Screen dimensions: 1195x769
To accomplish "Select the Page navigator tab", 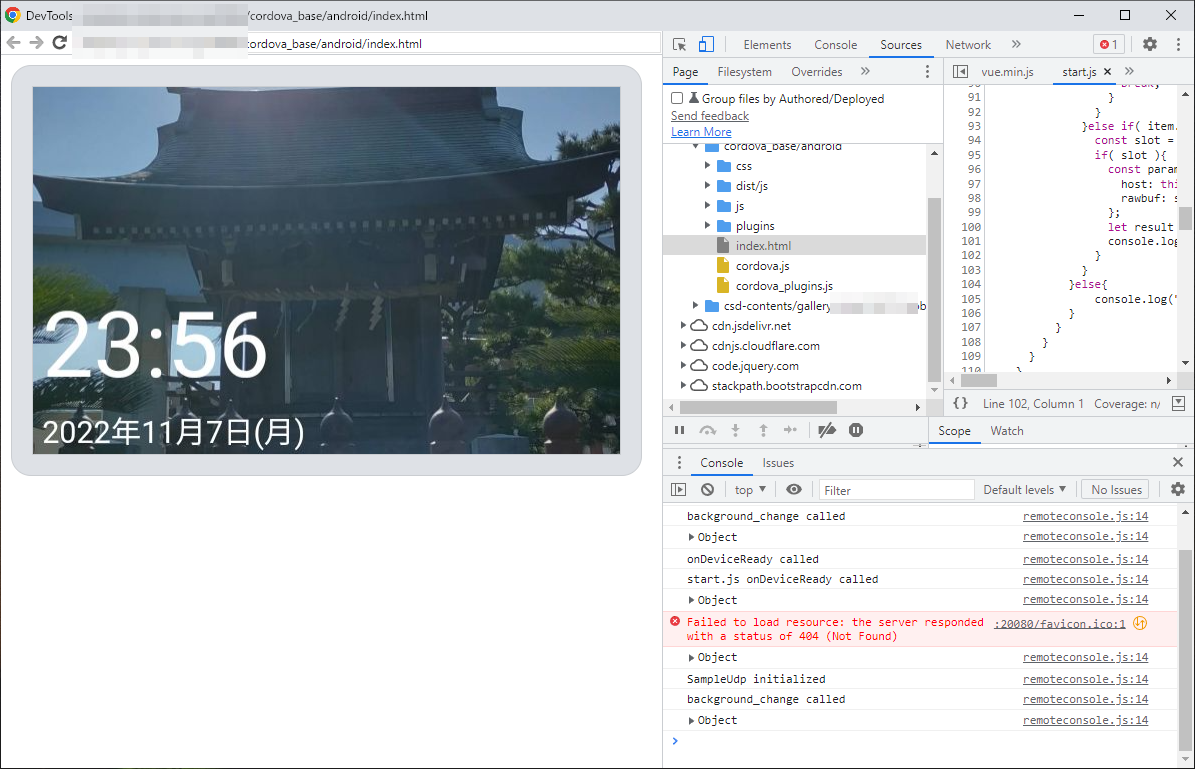I will pos(684,72).
